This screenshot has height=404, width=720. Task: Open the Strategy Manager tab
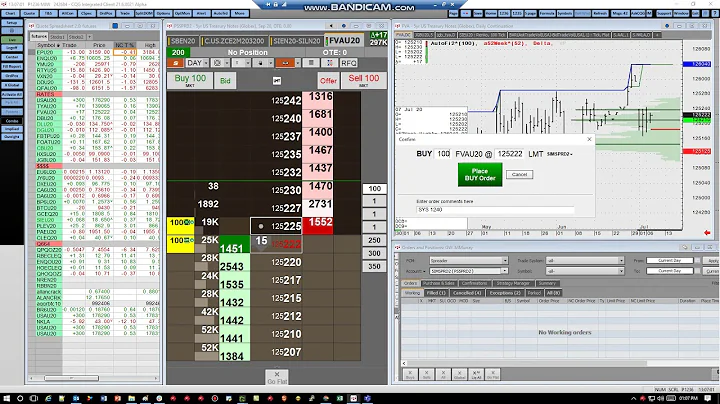pyautogui.click(x=513, y=283)
